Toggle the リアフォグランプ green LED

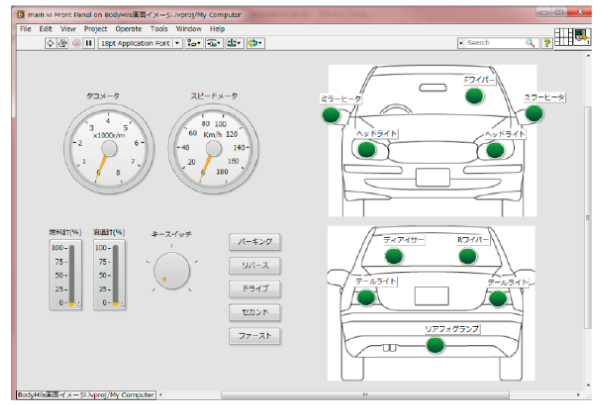(x=434, y=345)
